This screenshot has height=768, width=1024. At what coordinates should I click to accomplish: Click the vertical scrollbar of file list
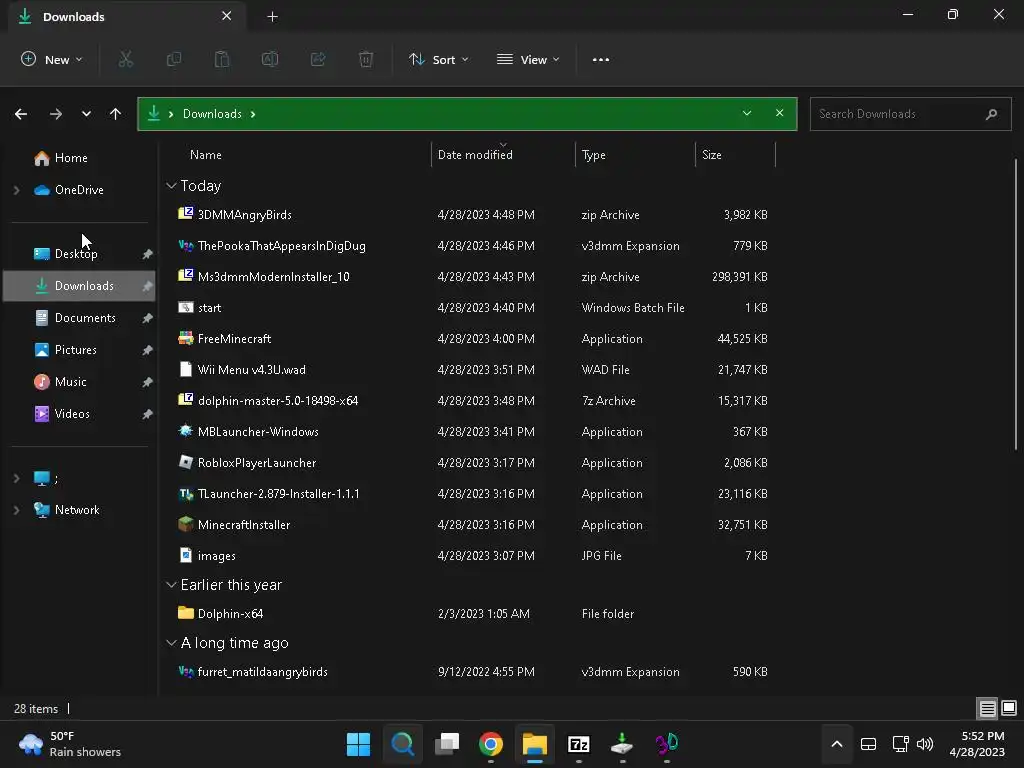pyautogui.click(x=1016, y=304)
